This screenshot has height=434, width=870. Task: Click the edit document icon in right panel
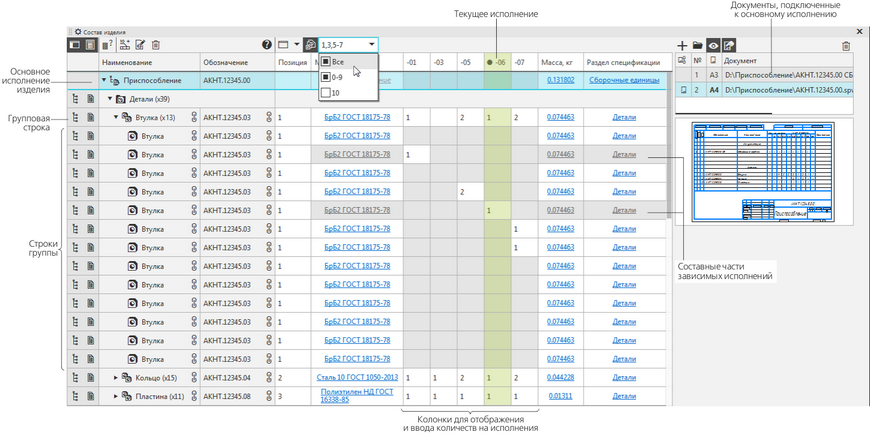click(729, 46)
